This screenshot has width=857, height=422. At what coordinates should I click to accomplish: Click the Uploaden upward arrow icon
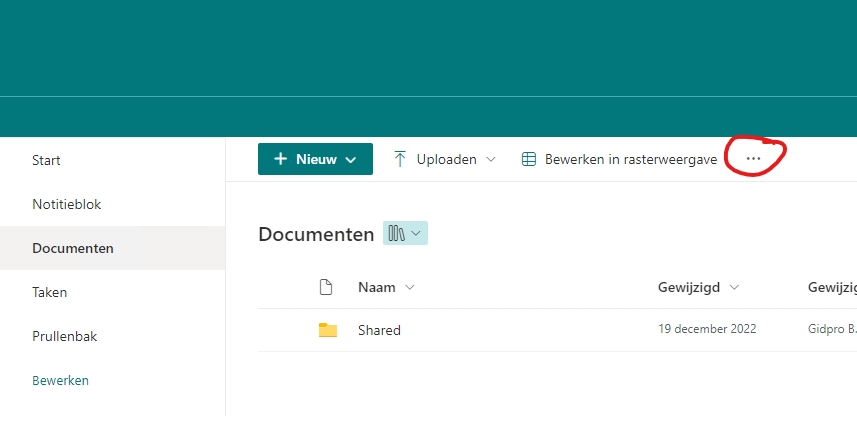coord(400,159)
